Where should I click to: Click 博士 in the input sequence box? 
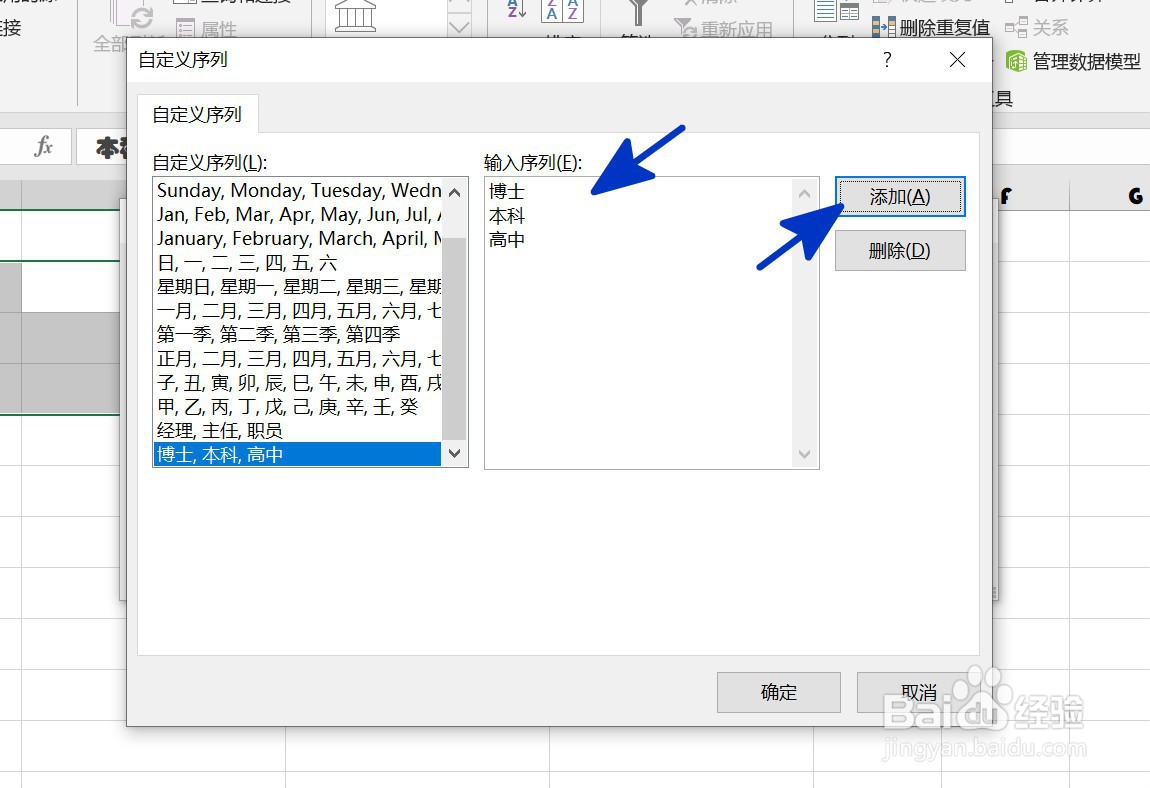[x=507, y=191]
